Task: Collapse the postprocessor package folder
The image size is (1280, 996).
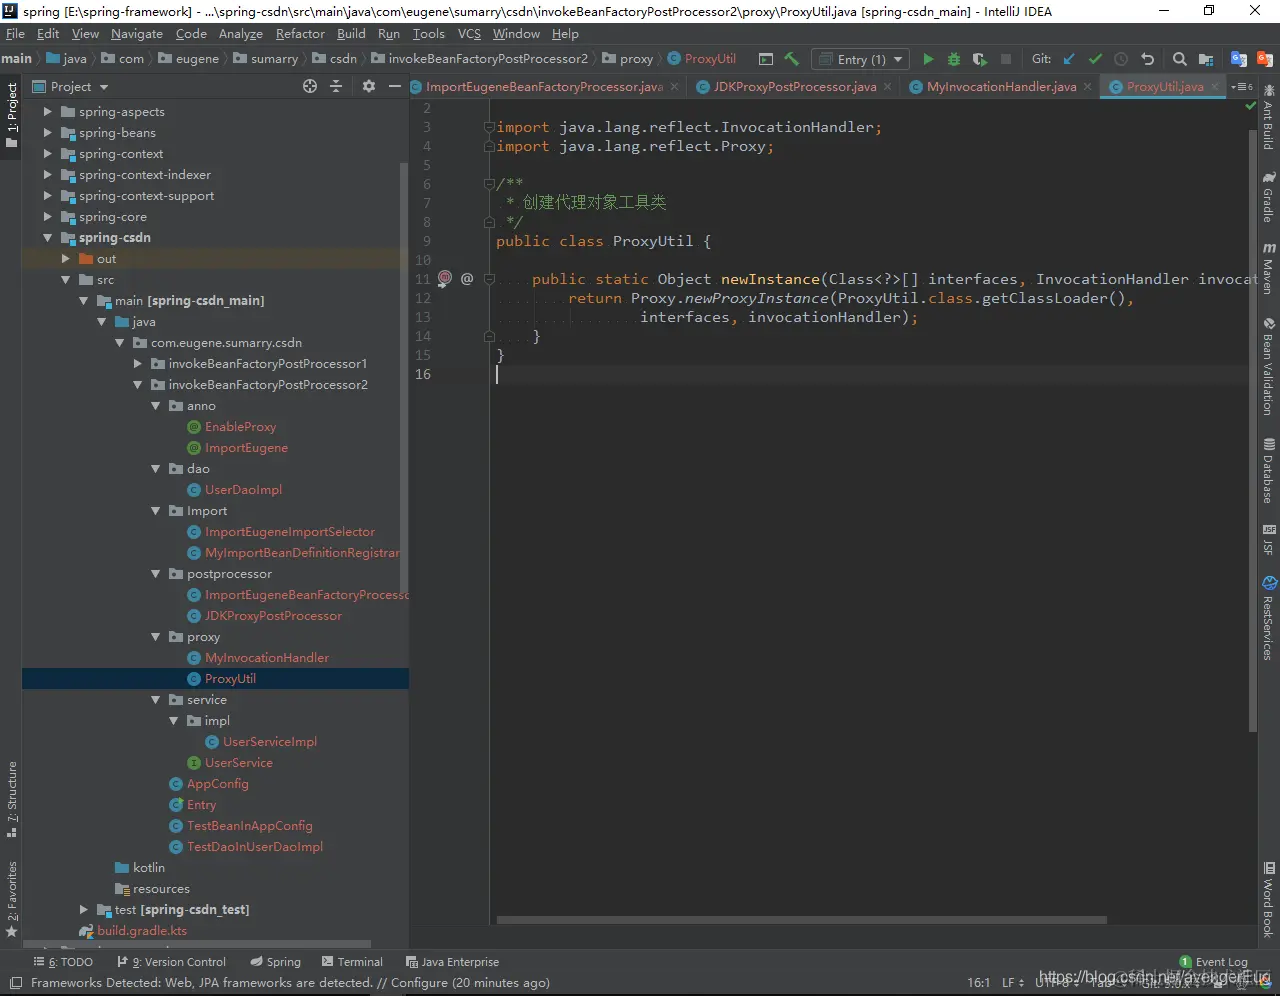Action: click(156, 574)
